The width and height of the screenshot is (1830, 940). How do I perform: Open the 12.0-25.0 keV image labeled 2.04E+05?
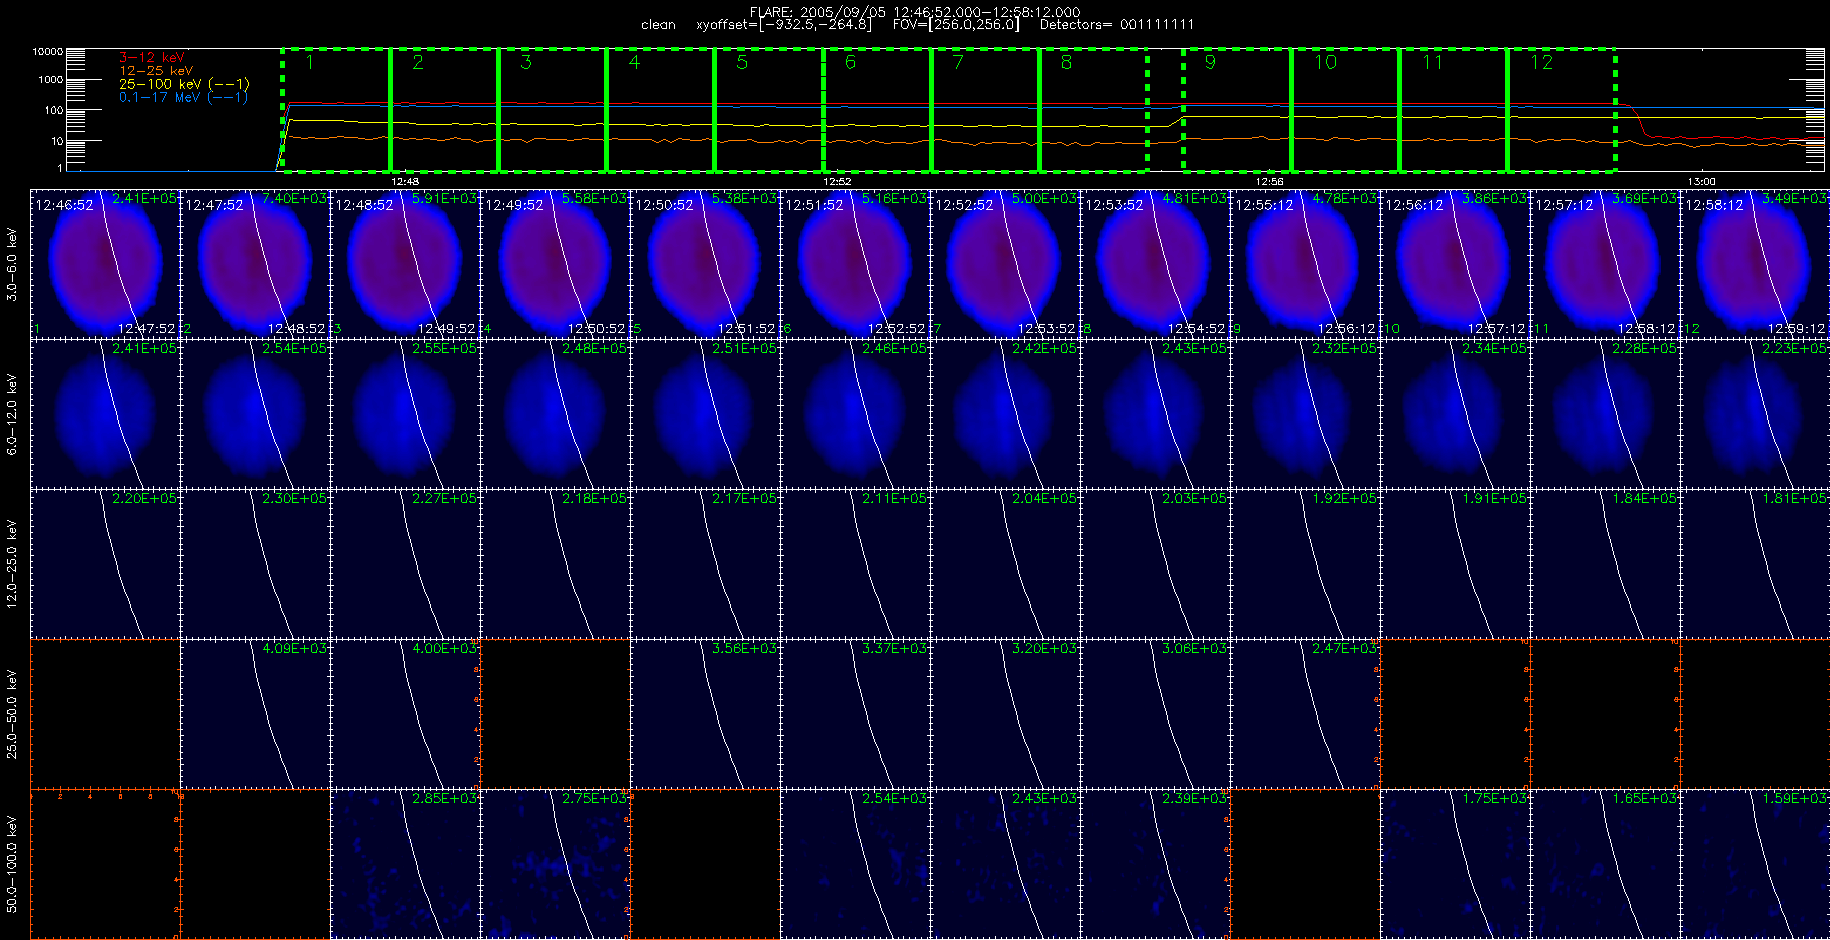tap(1005, 564)
